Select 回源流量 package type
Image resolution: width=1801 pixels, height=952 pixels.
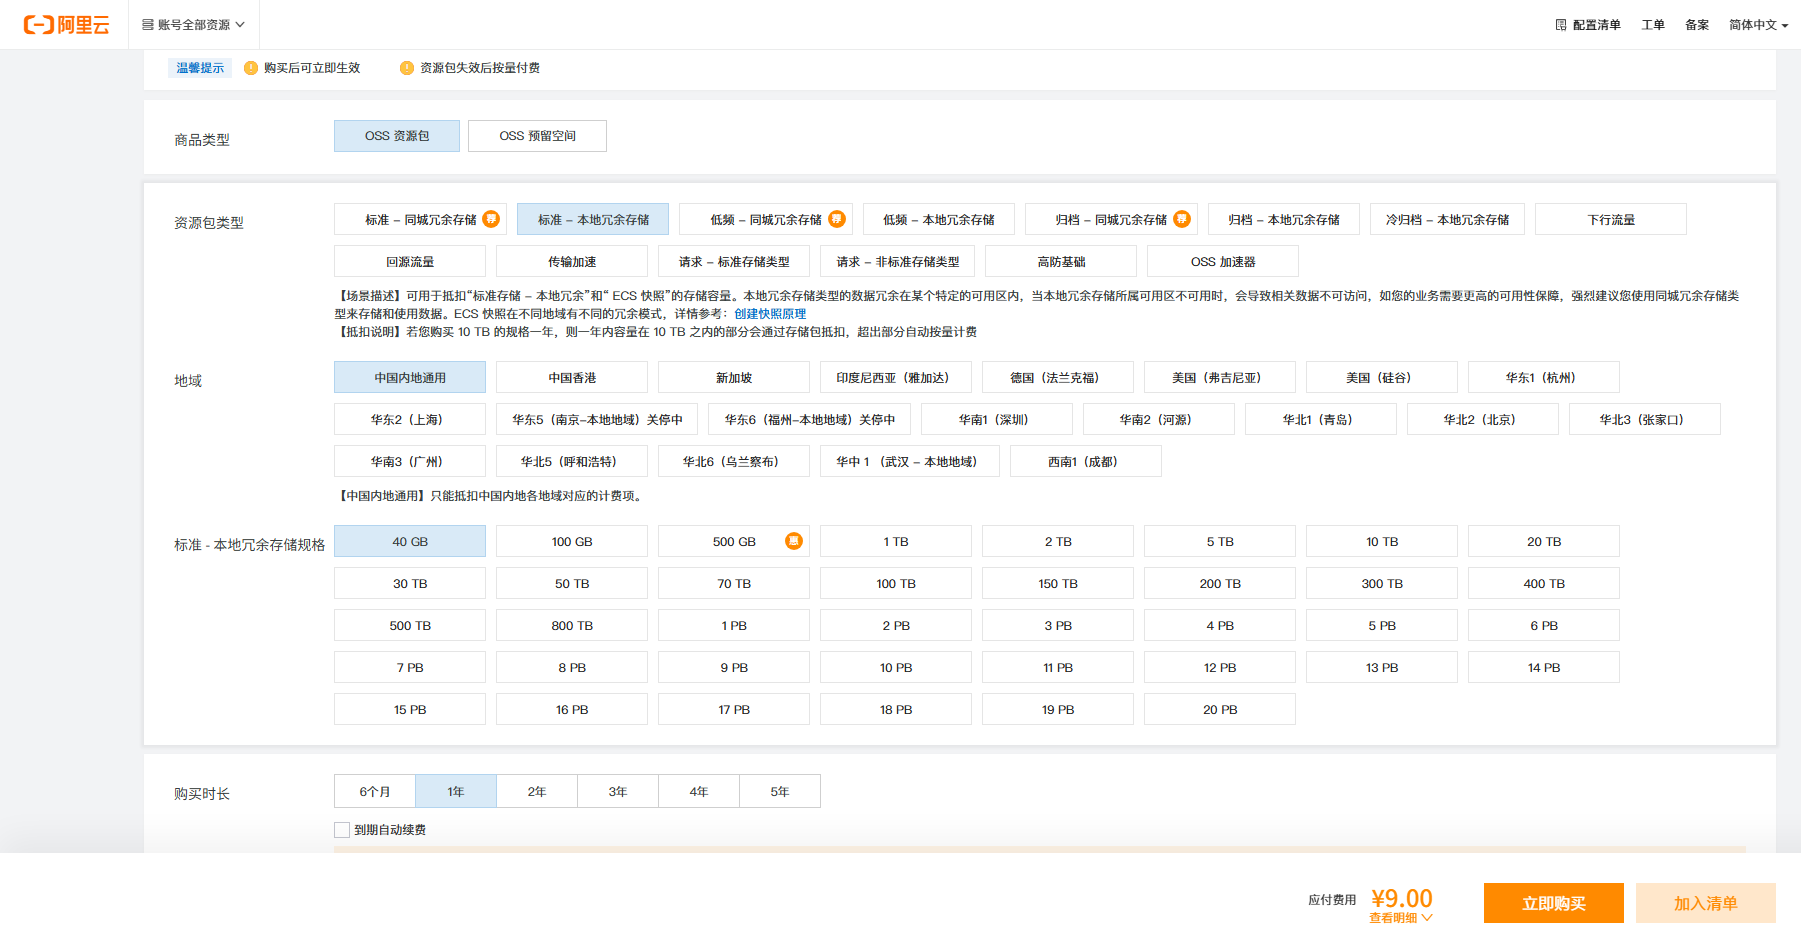(x=410, y=261)
